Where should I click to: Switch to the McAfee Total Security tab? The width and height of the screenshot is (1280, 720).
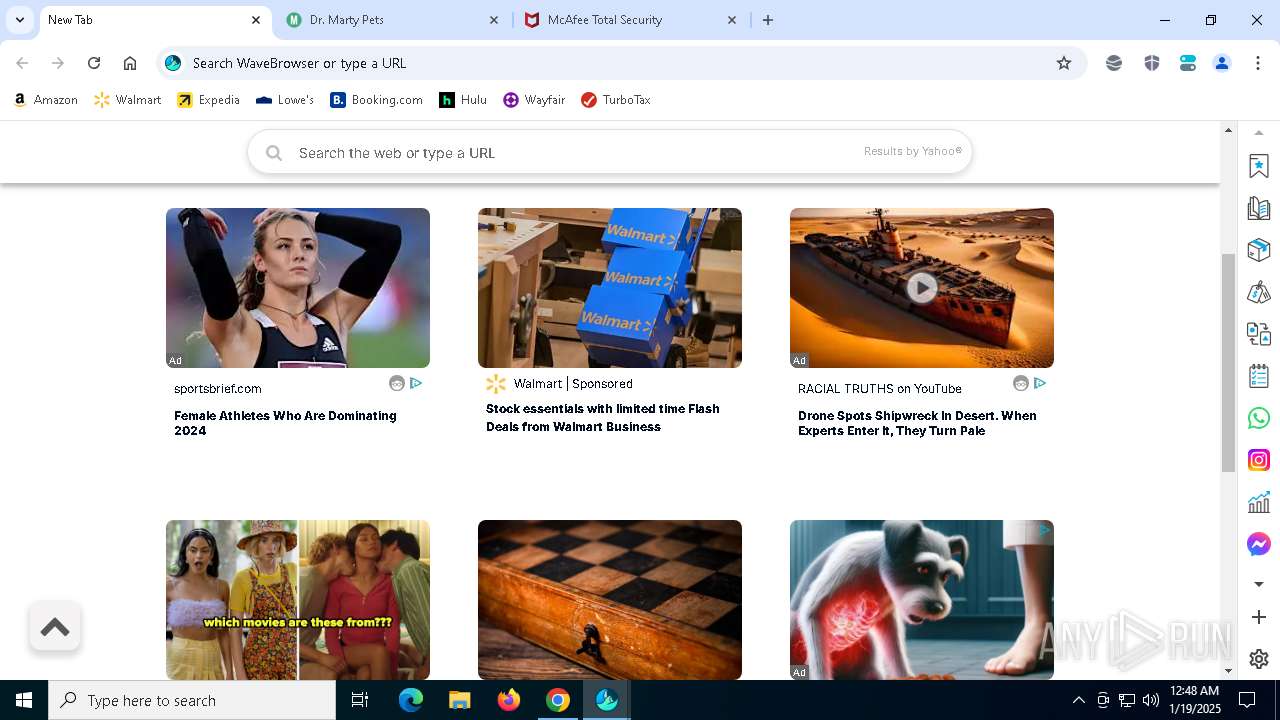click(x=630, y=20)
